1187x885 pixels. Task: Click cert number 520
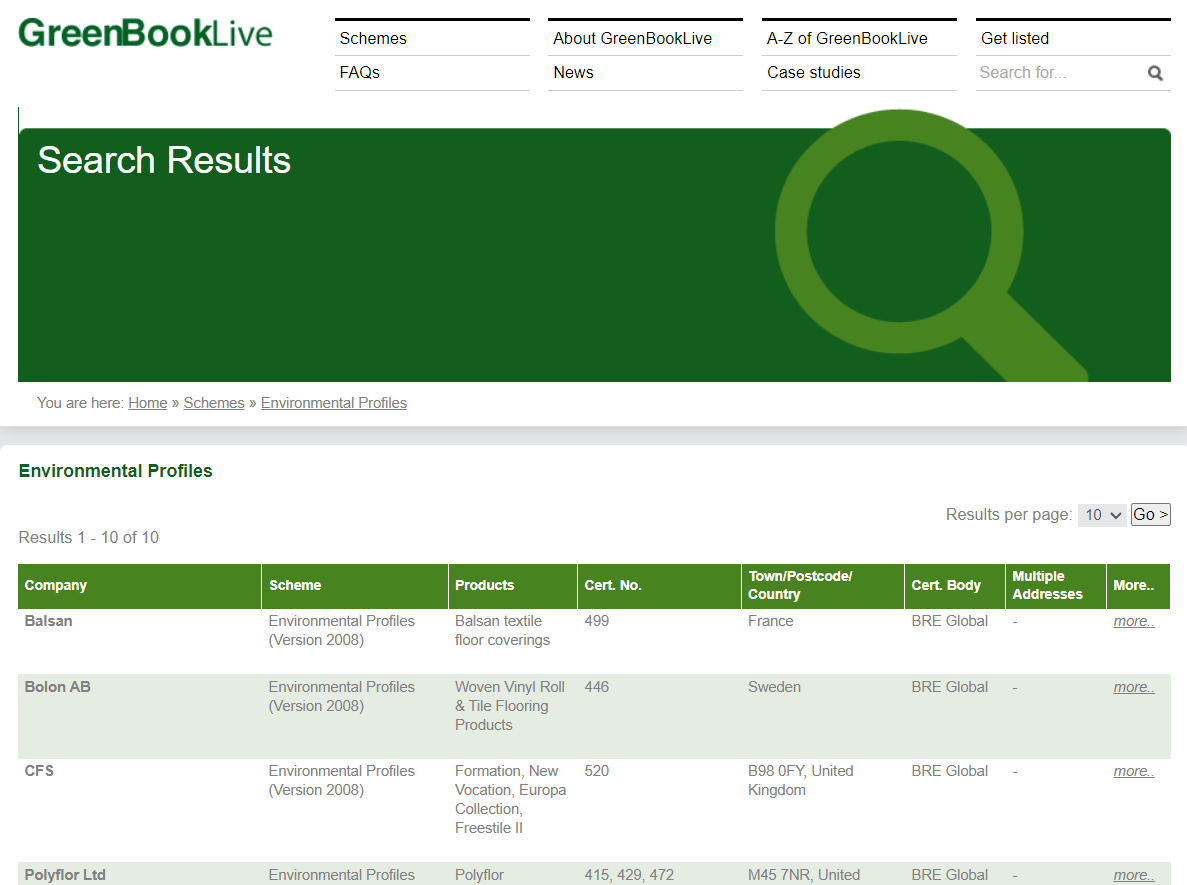click(597, 771)
